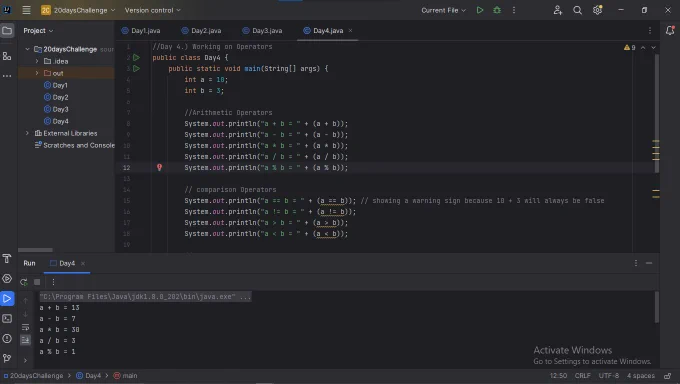
Task: Show more tool windows ellipsis in left bar
Action: 7,76
